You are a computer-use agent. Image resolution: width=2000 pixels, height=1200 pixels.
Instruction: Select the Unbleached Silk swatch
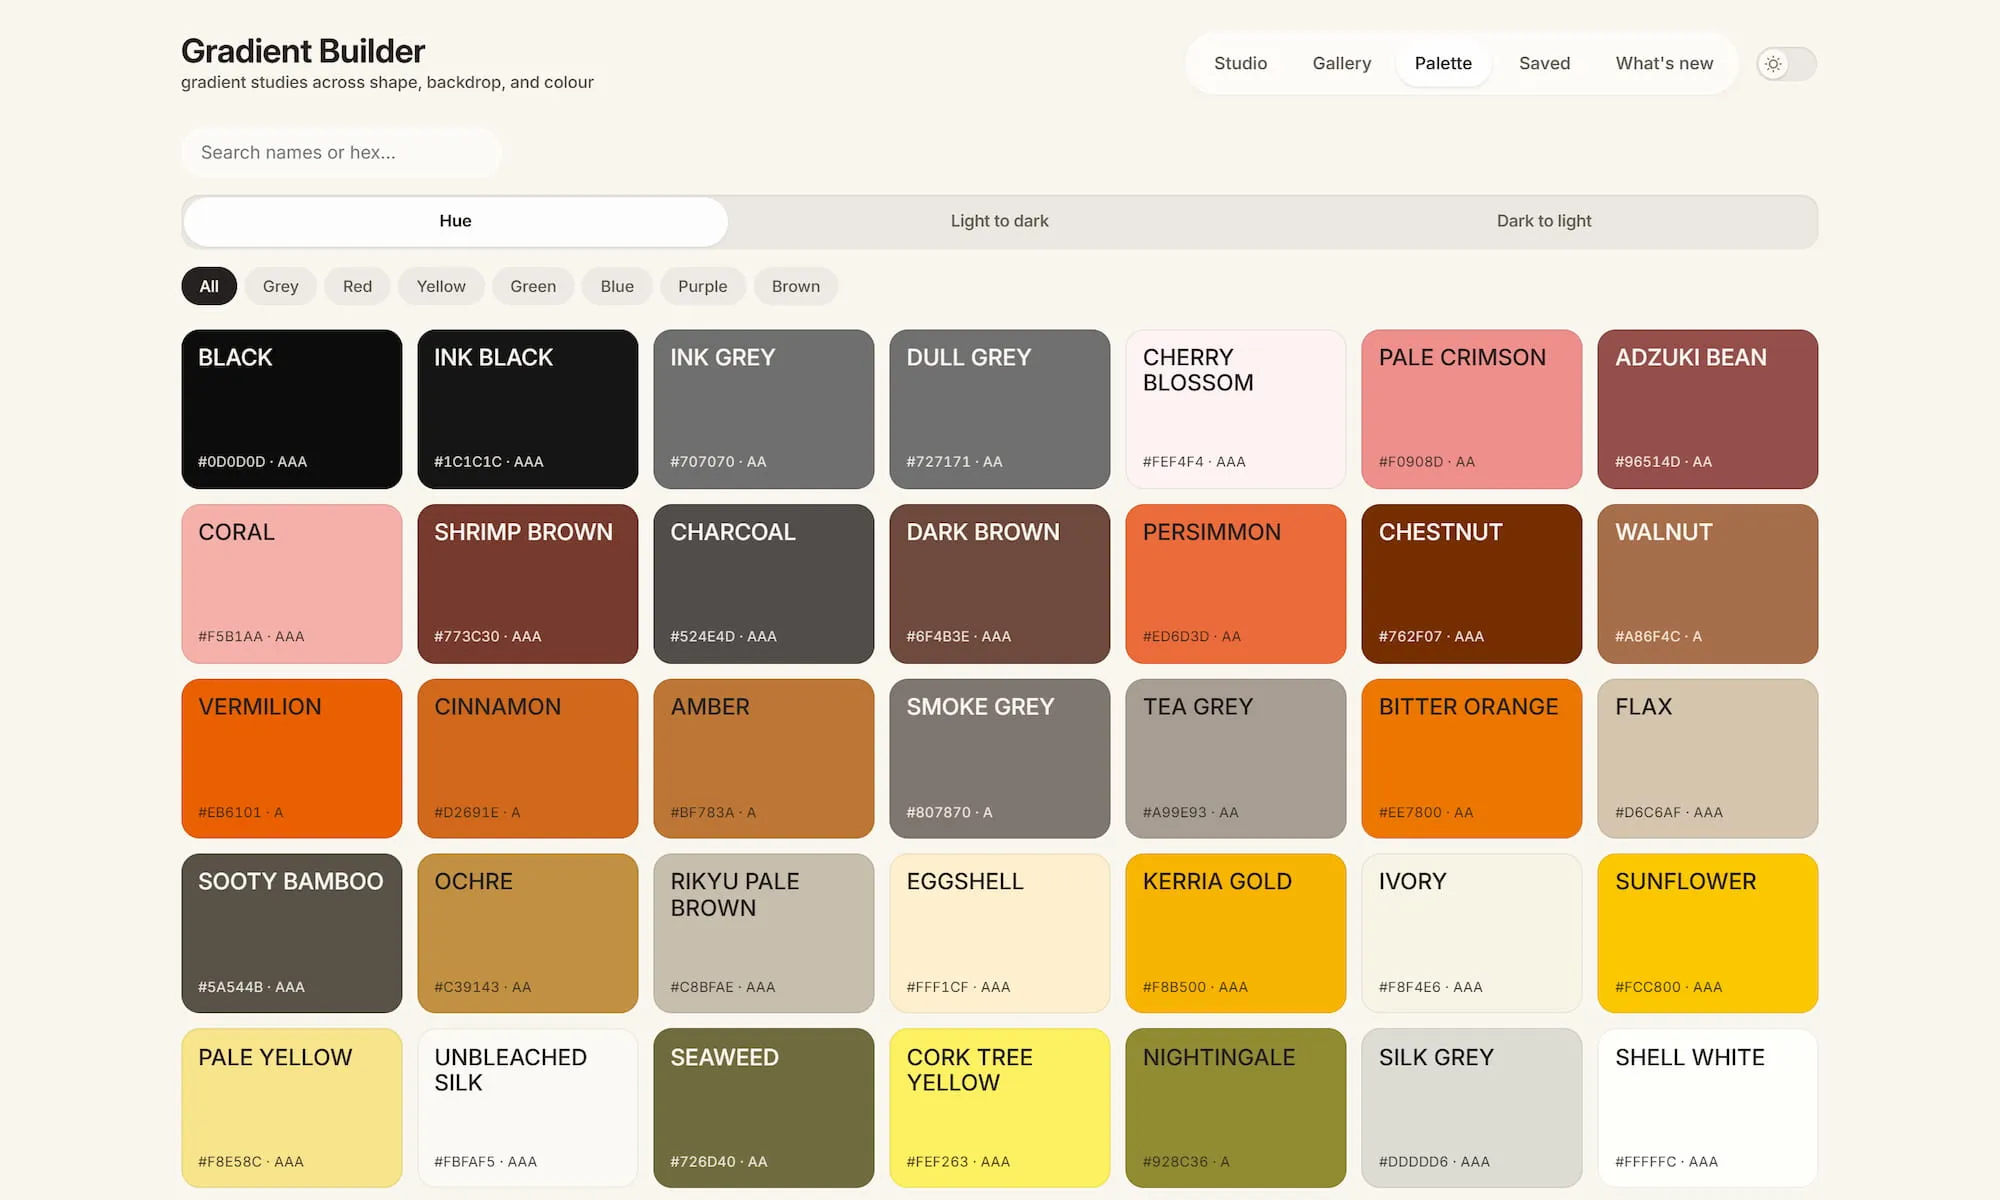(528, 1108)
